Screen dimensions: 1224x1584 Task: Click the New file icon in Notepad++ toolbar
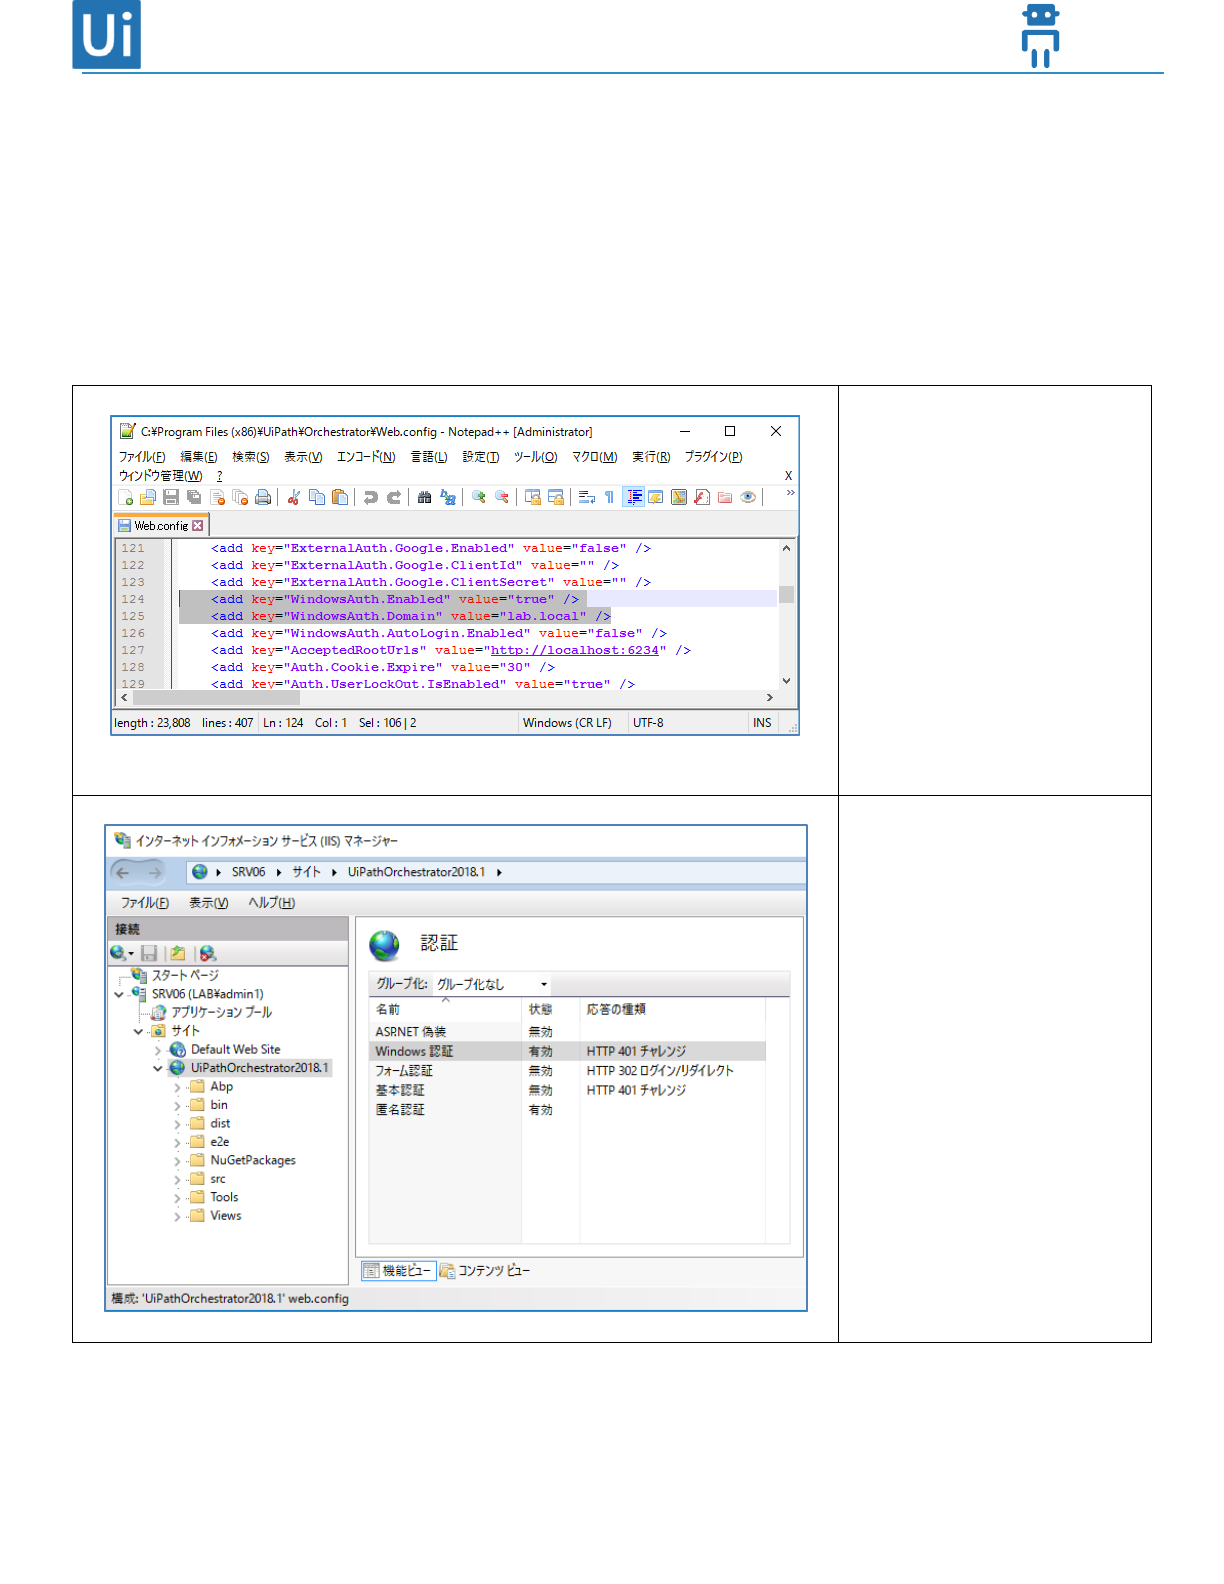(125, 497)
